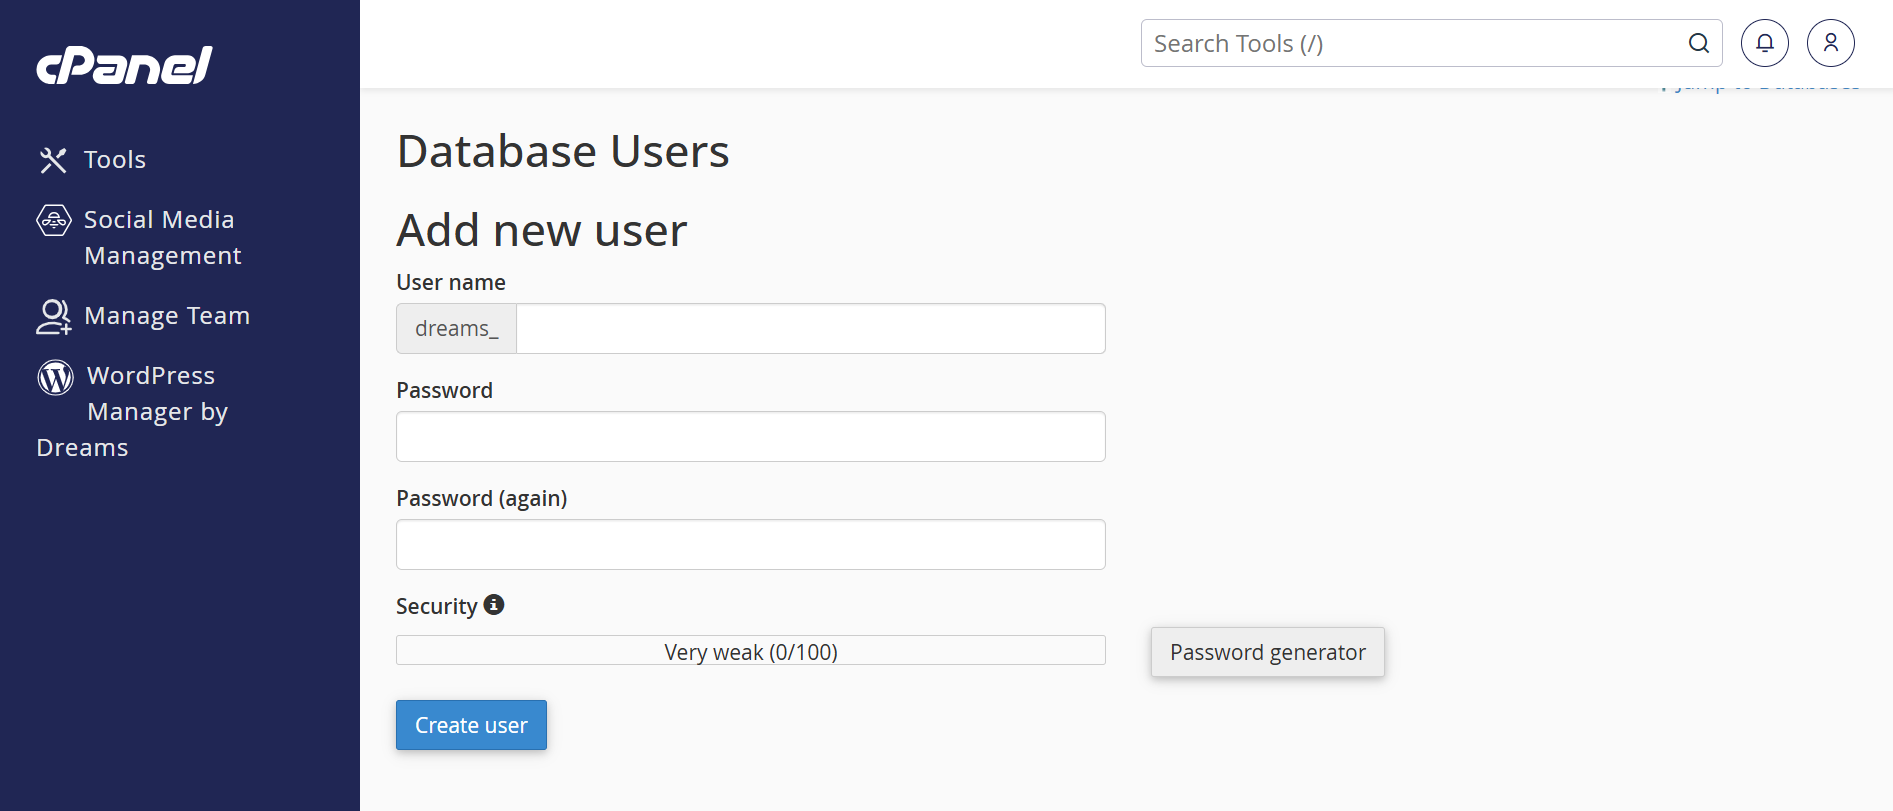Click the Password generator button

click(x=1267, y=652)
